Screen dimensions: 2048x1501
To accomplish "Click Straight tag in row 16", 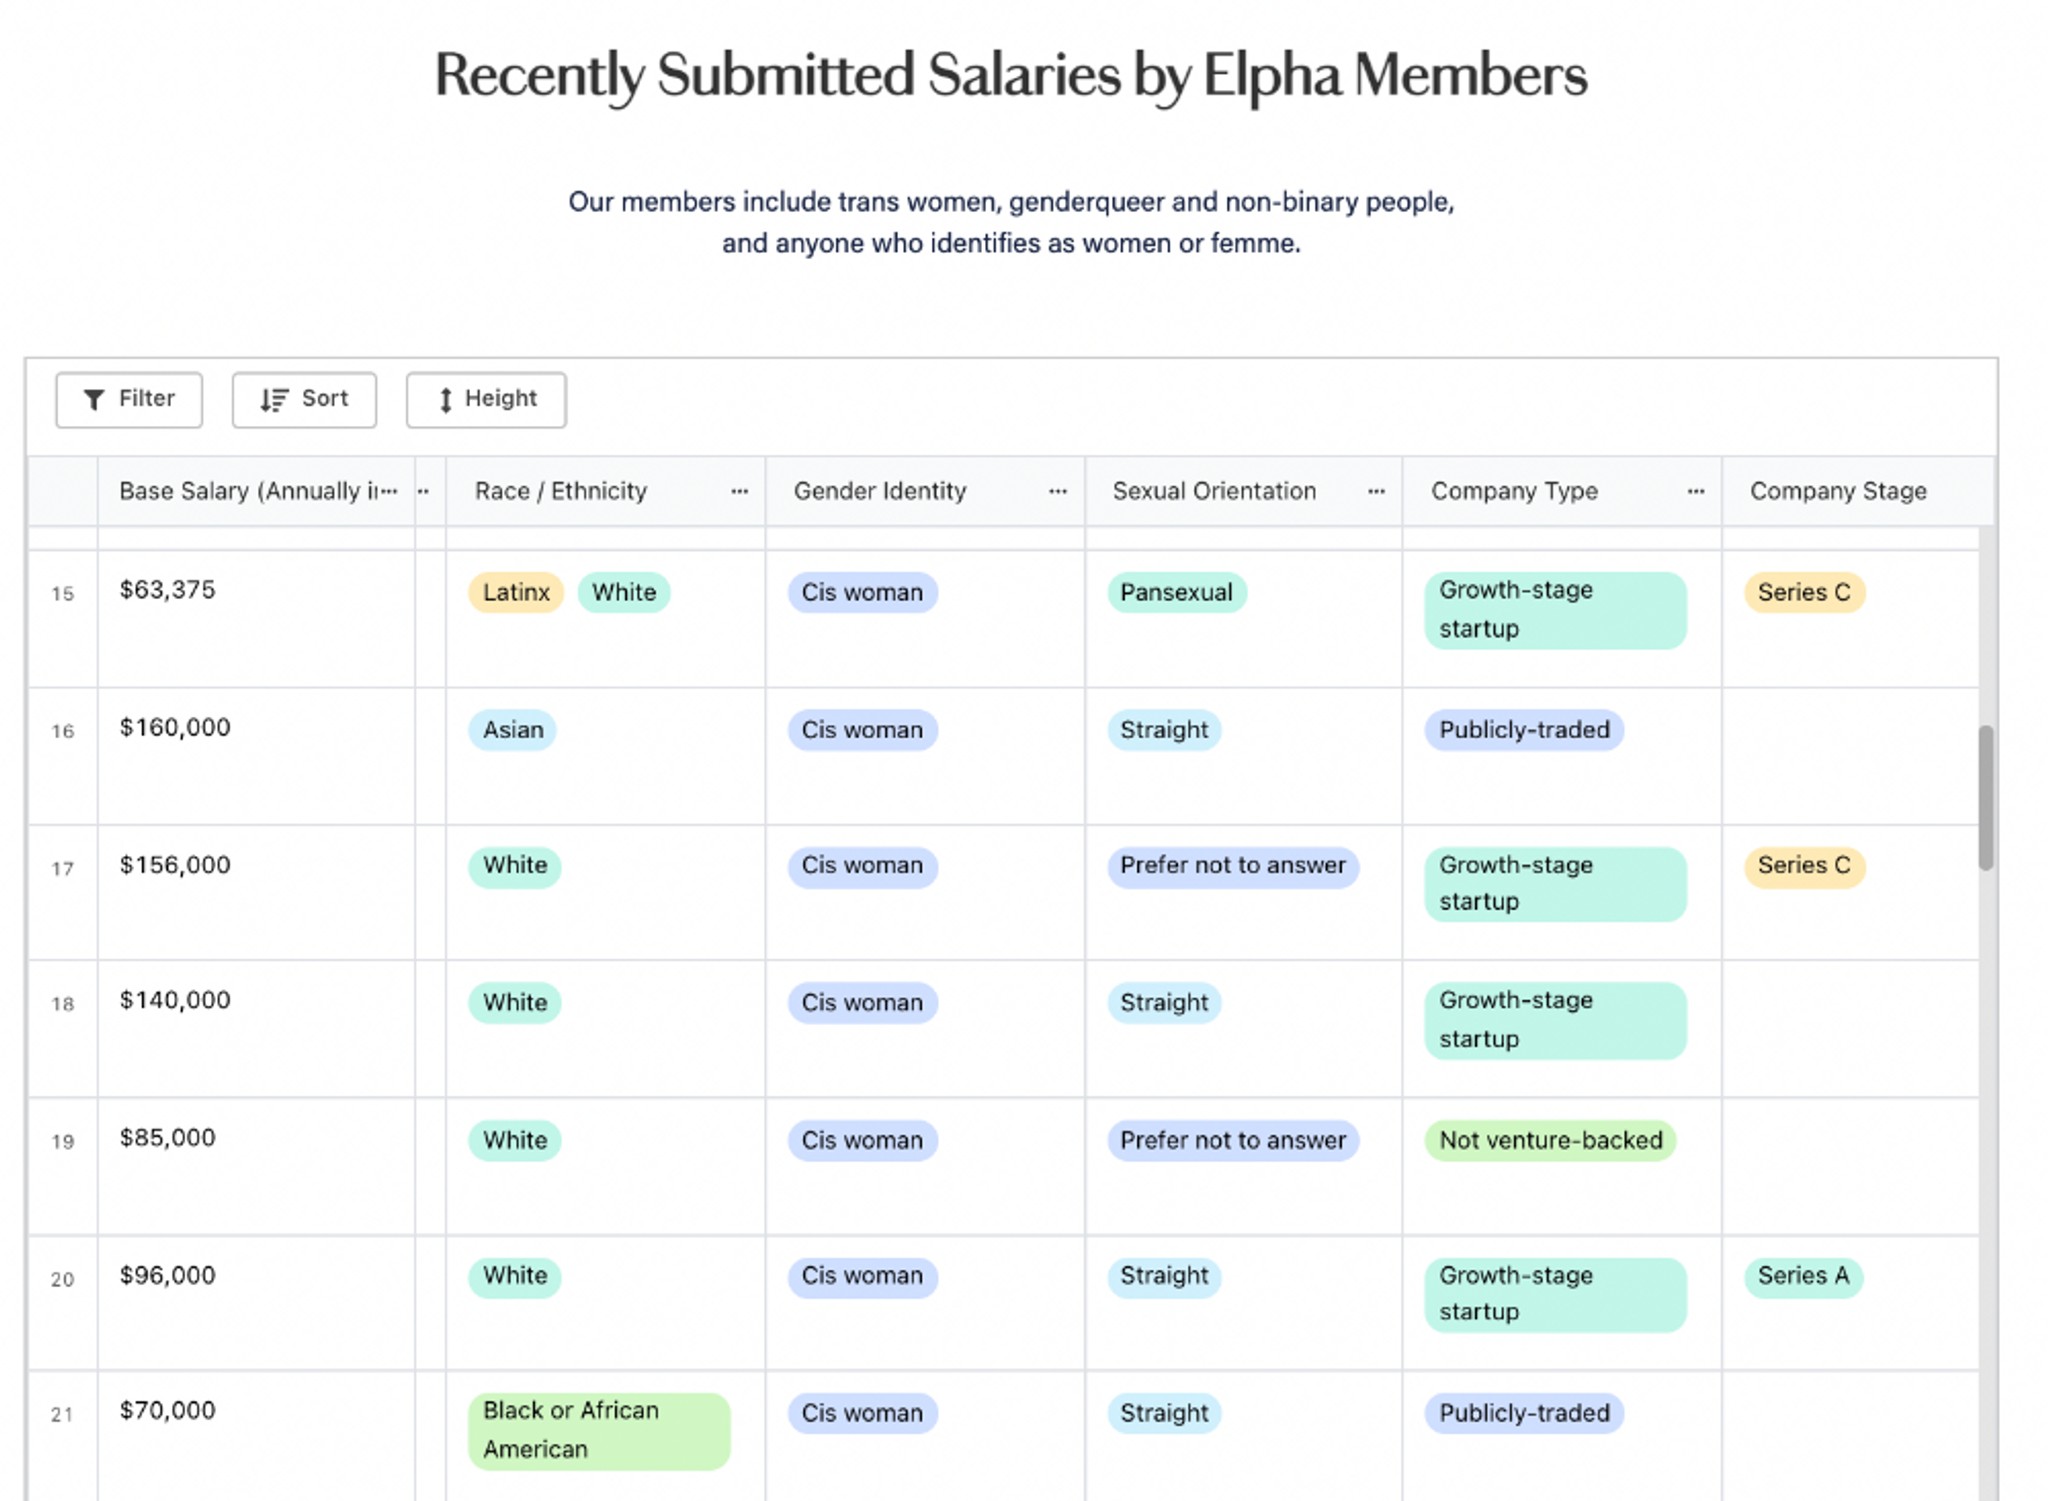I will point(1164,730).
